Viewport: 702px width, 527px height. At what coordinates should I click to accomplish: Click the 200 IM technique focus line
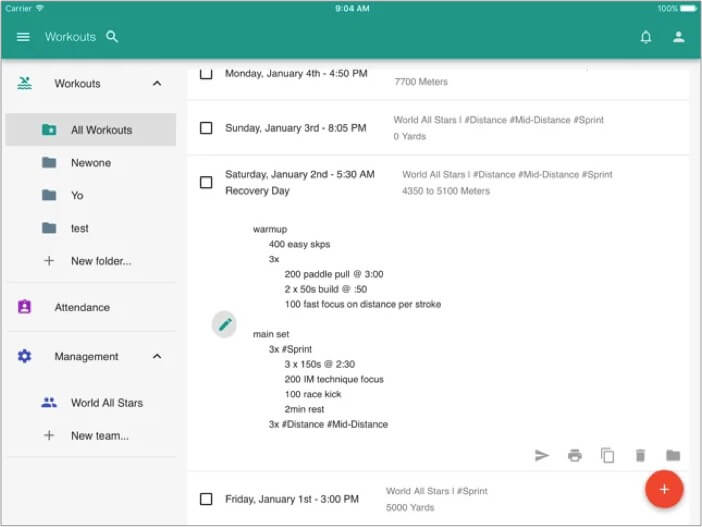(x=334, y=379)
